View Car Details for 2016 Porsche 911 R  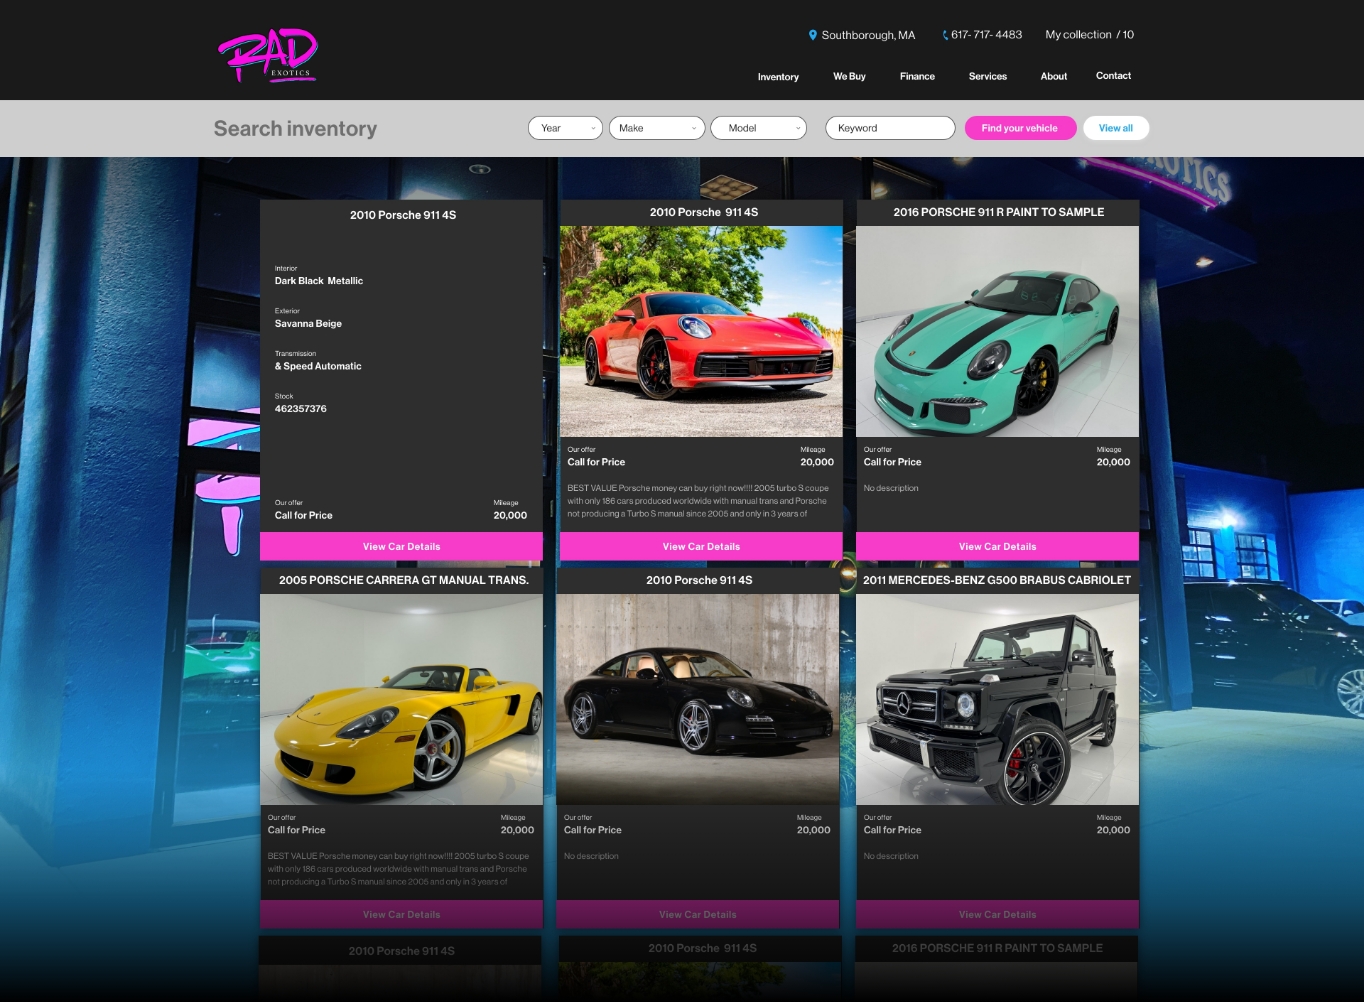pos(997,547)
